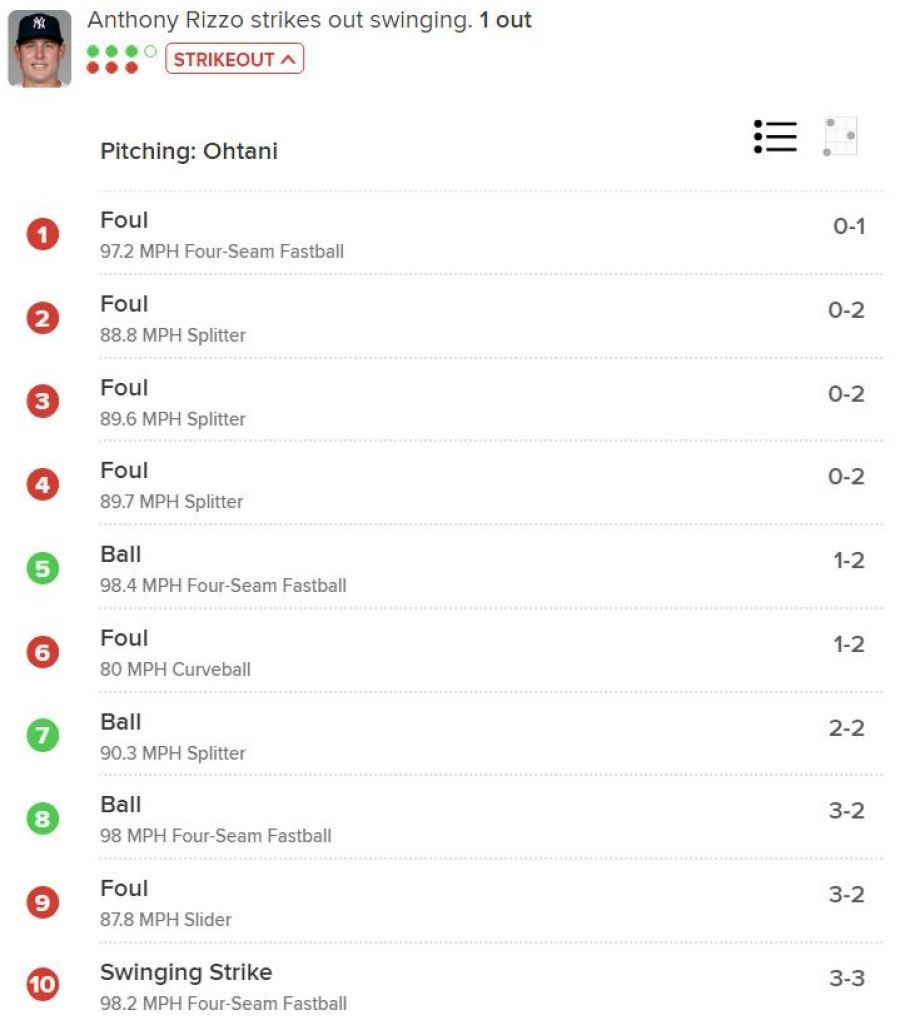Select pitch number 3 red circle
This screenshot has width=900, height=1020.
tap(43, 401)
